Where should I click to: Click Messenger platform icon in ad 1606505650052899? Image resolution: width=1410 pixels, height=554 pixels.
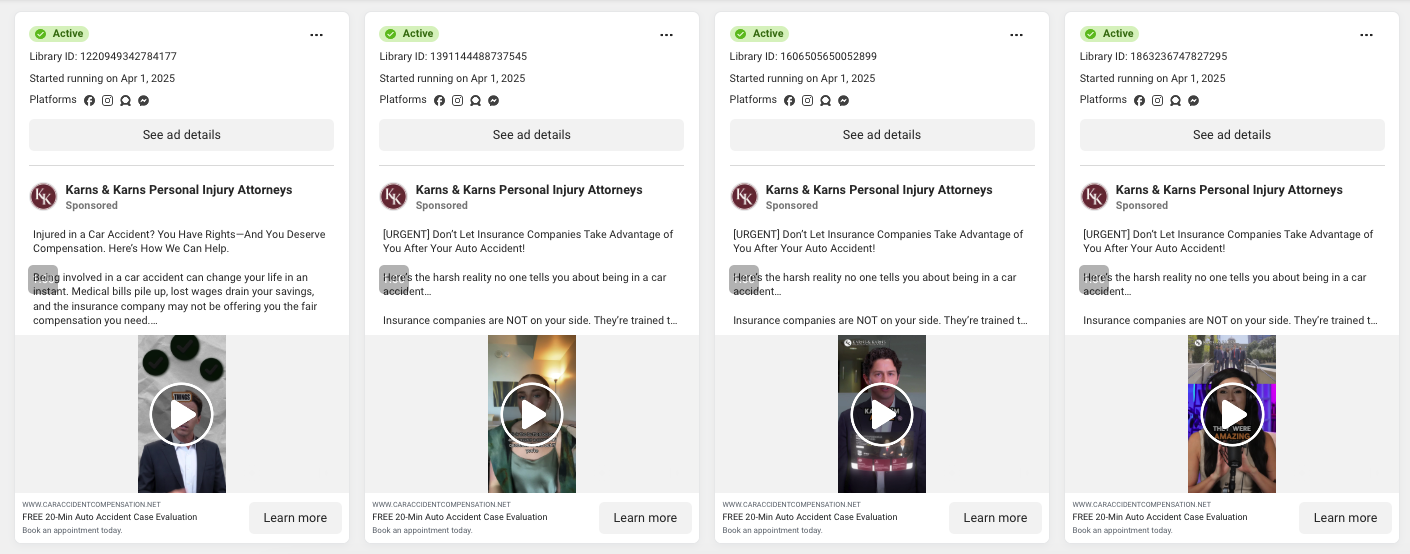point(844,101)
